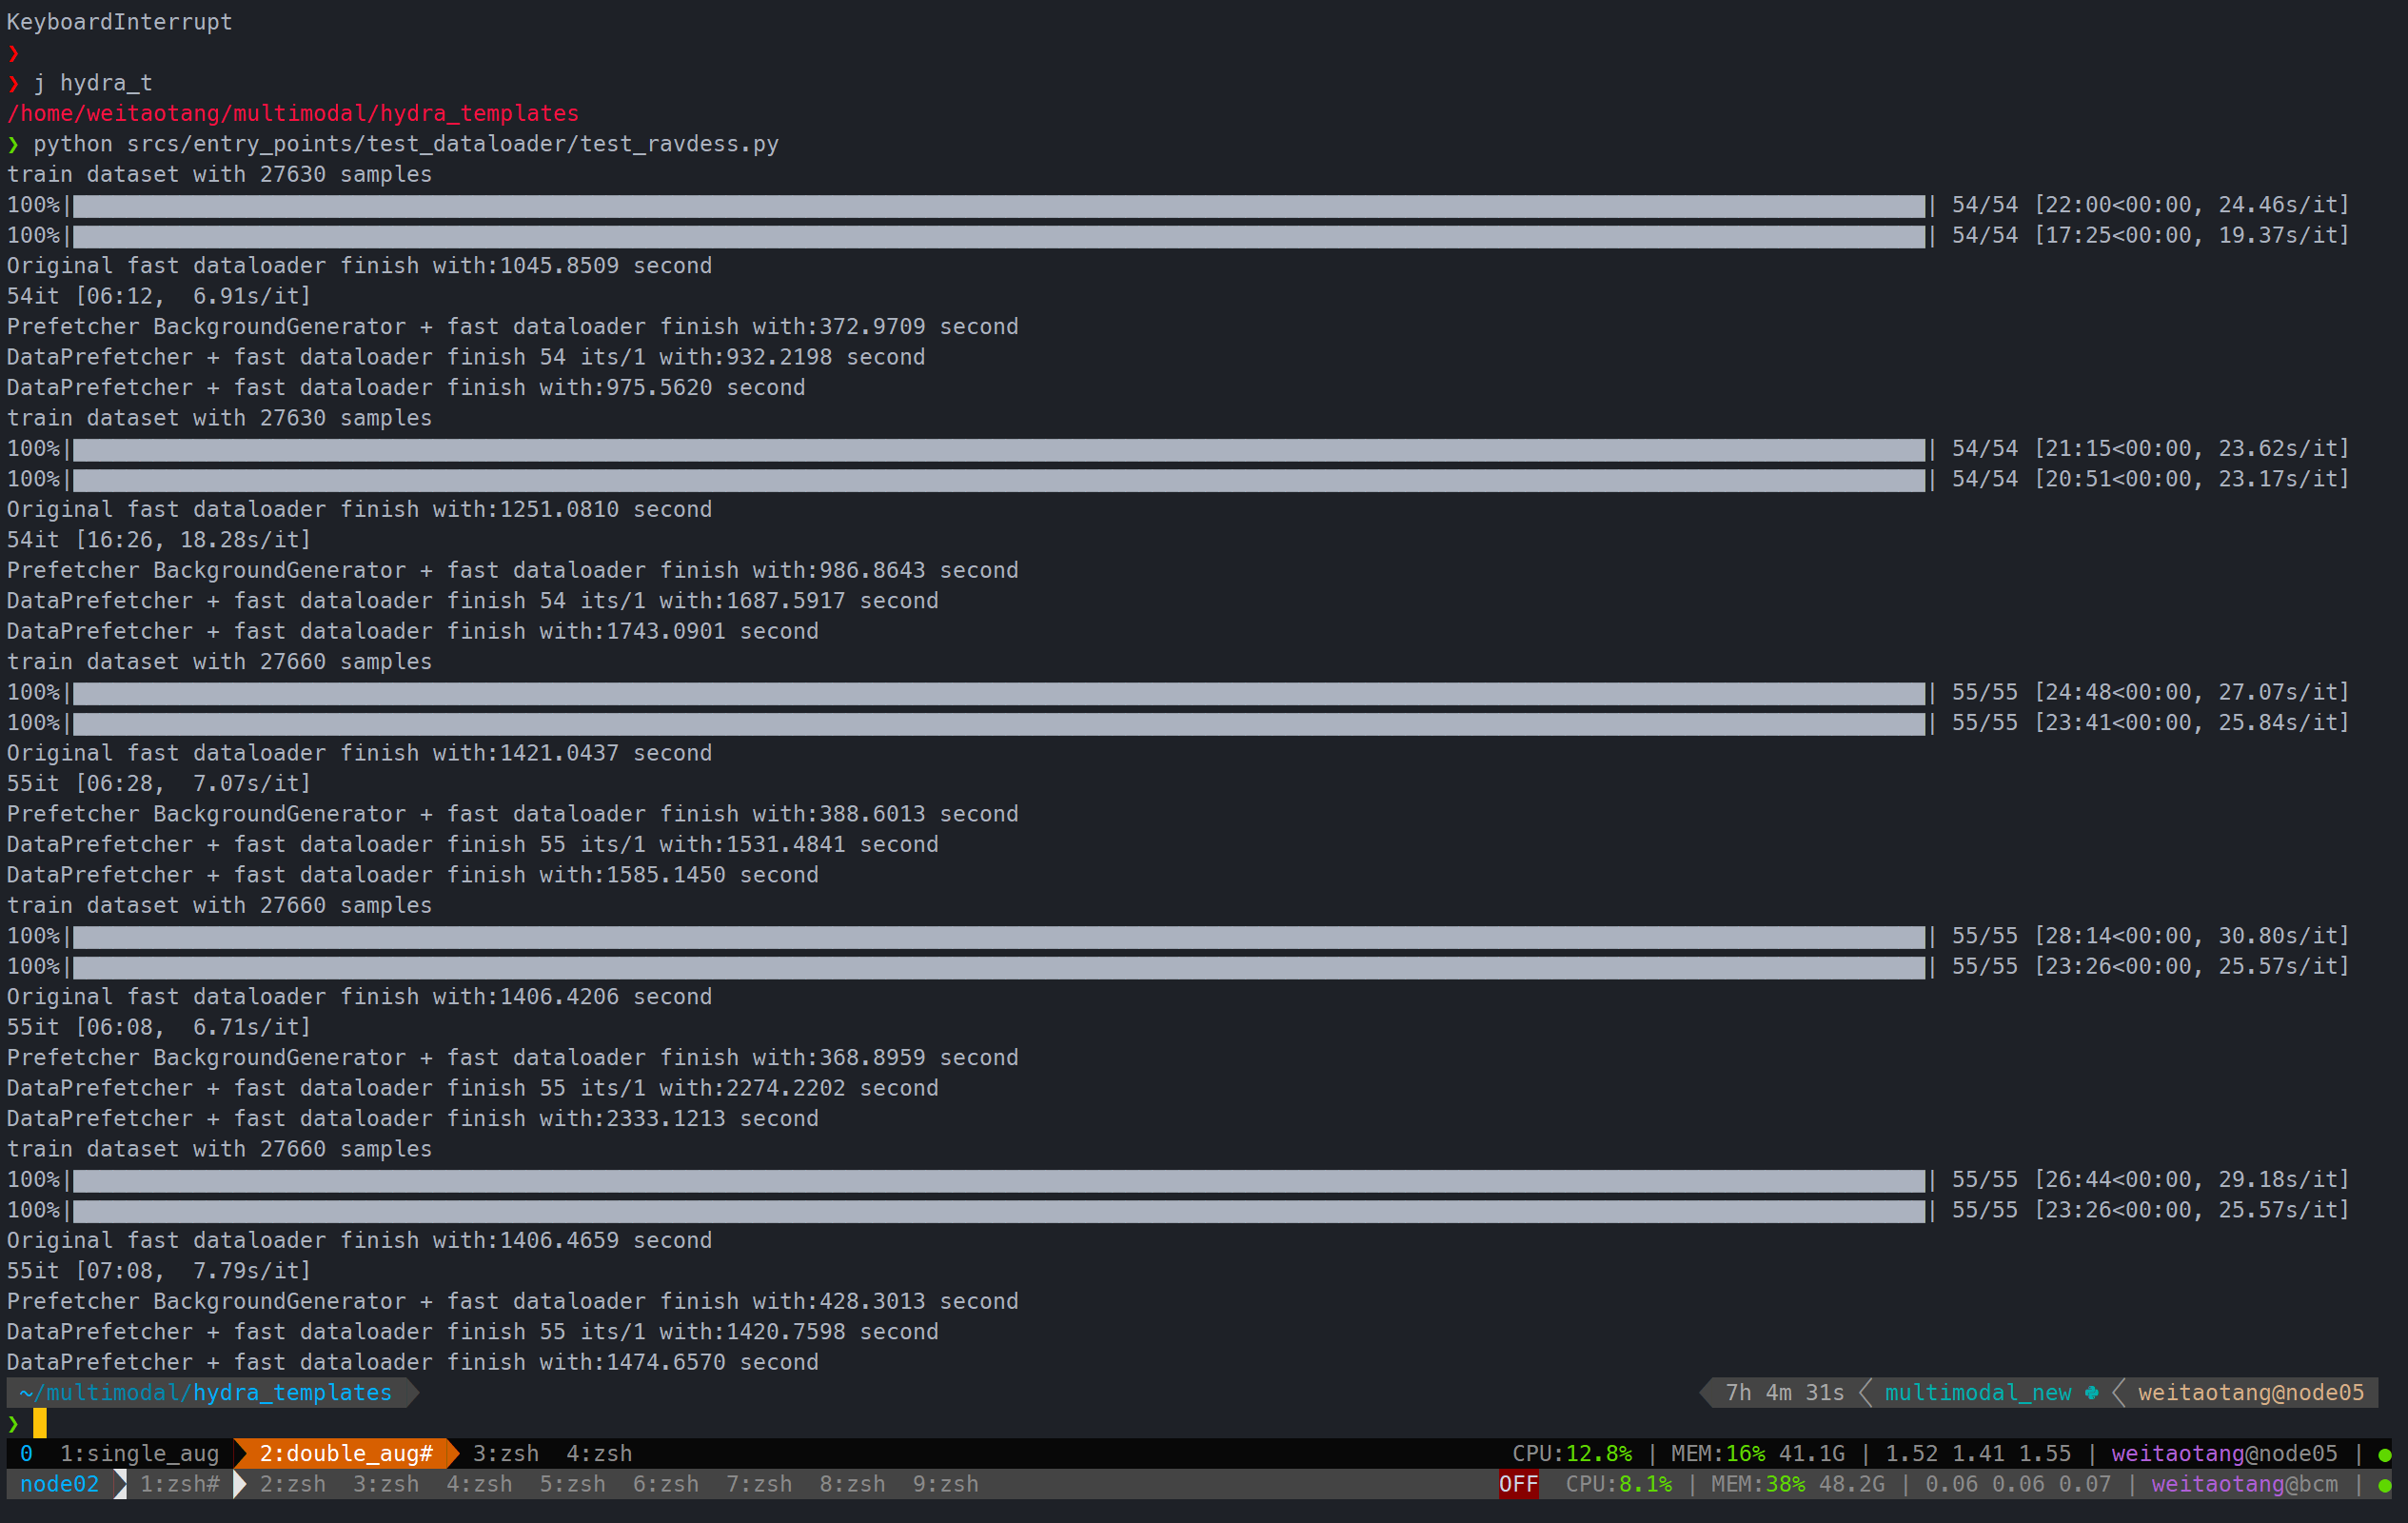The width and height of the screenshot is (2408, 1523).
Task: Click line with 1531.4841 second result
Action: click(473, 844)
